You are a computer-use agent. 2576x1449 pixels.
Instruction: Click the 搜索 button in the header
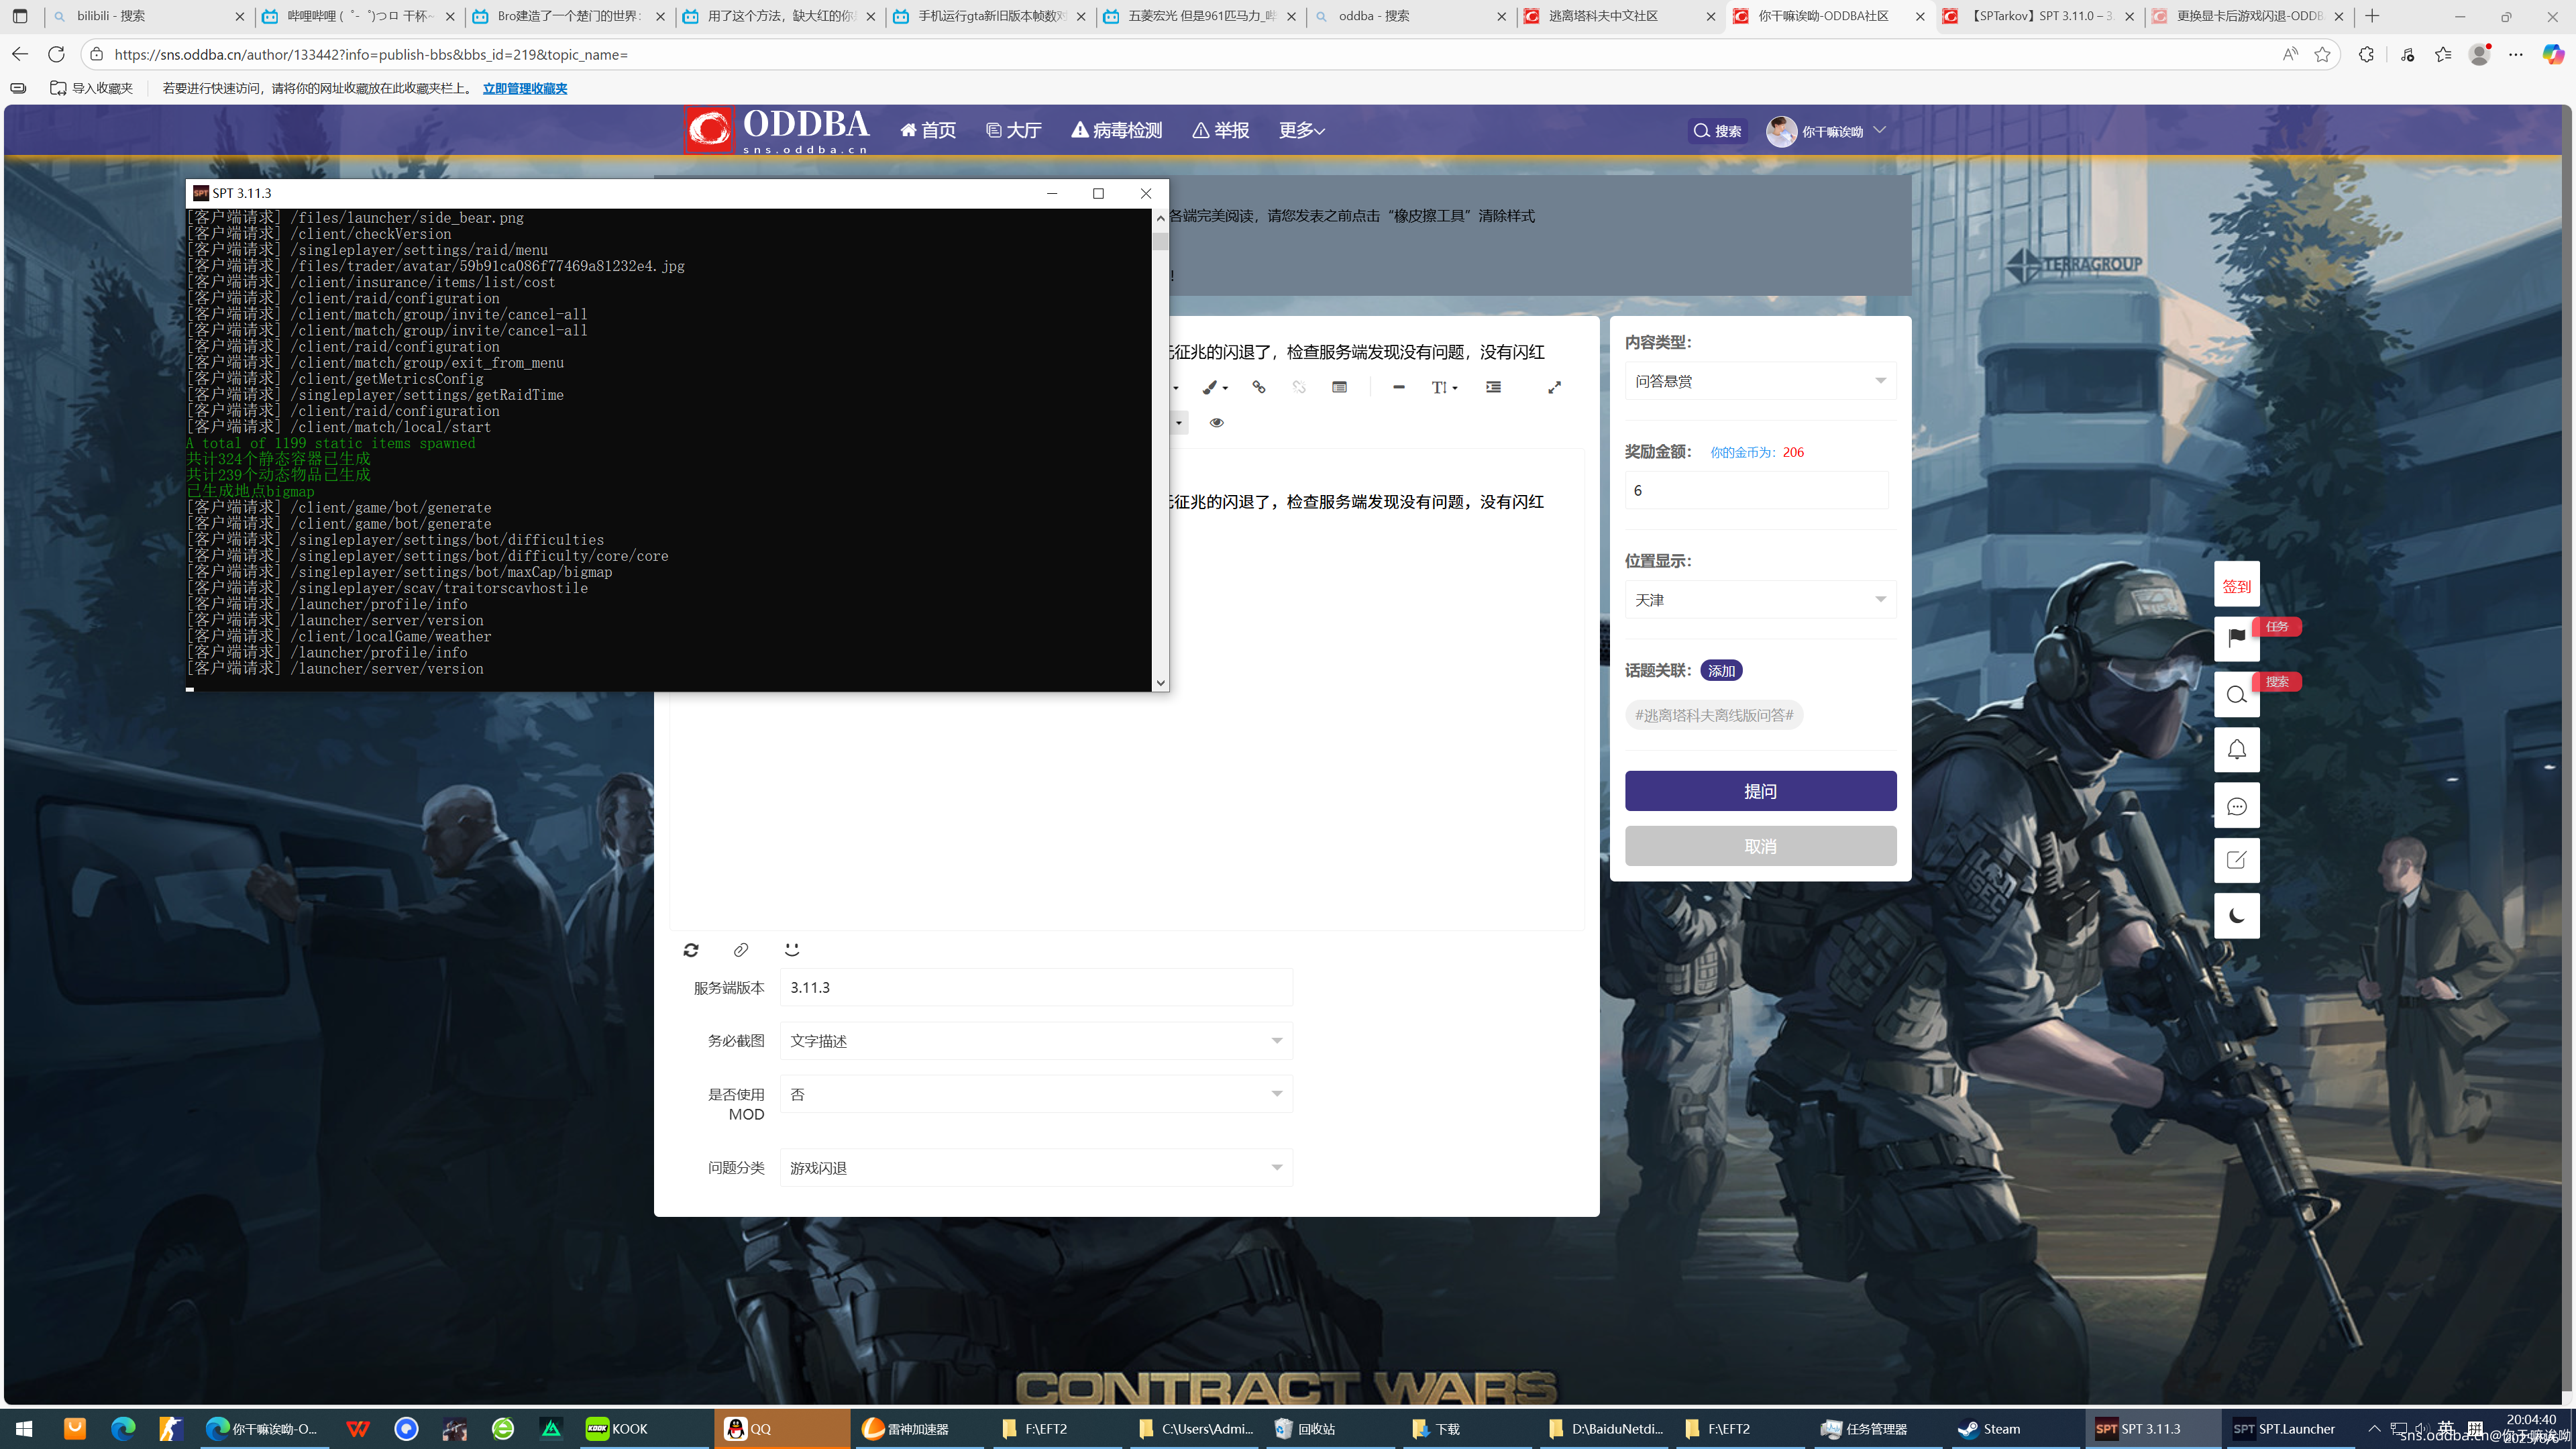point(1717,131)
